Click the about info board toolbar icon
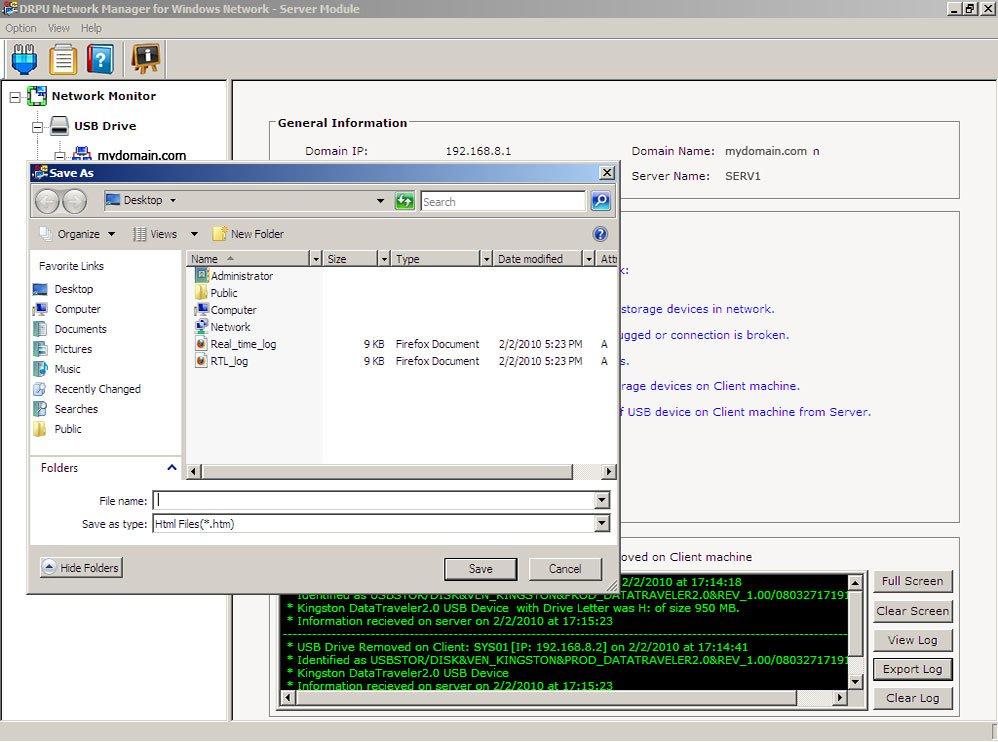Screen dimensions: 998x742 (146, 59)
